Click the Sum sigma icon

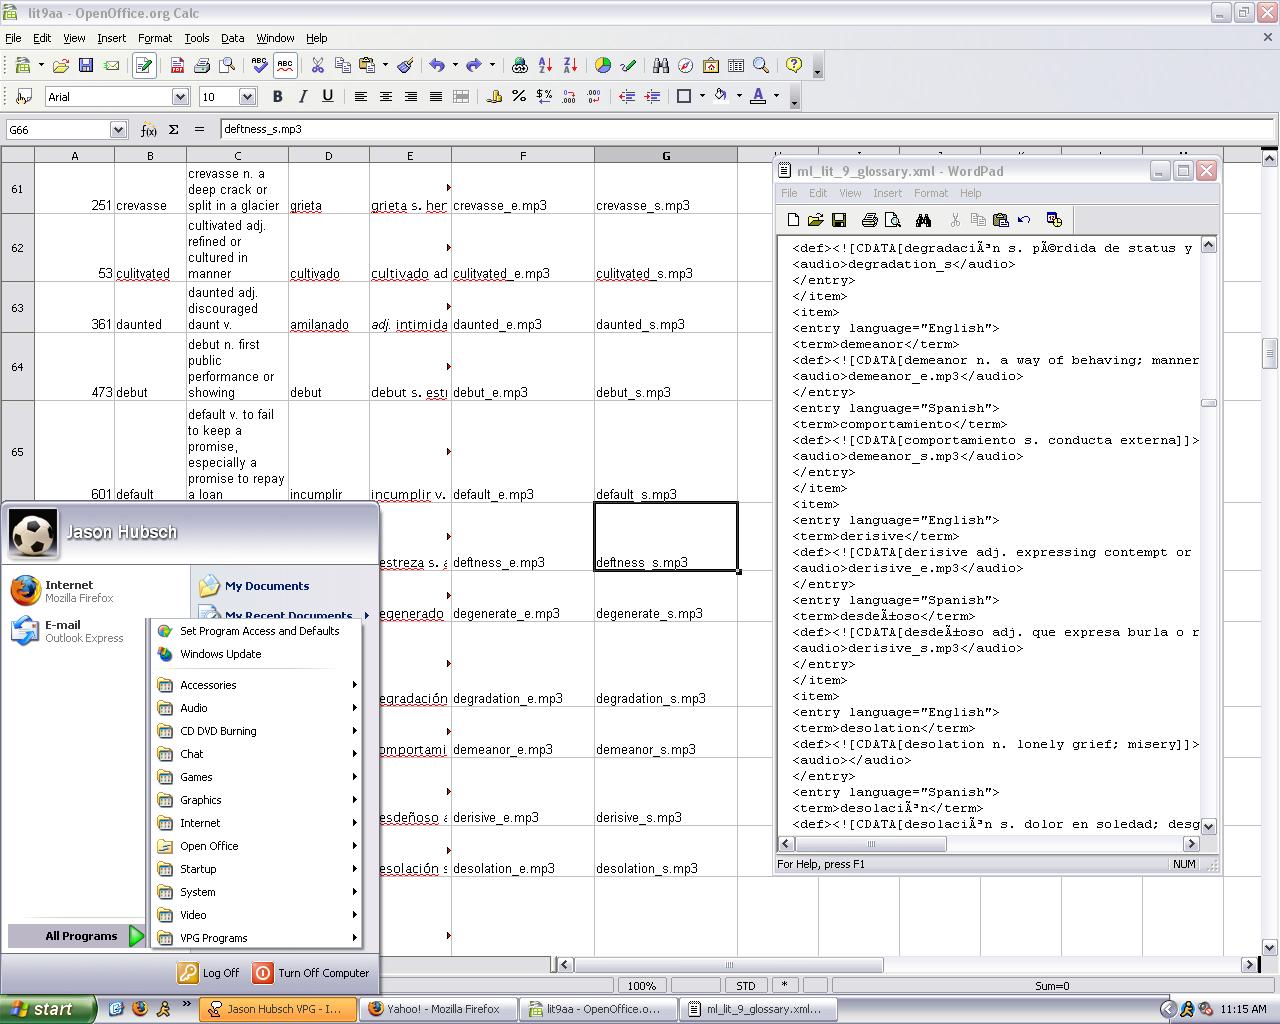[x=173, y=130]
